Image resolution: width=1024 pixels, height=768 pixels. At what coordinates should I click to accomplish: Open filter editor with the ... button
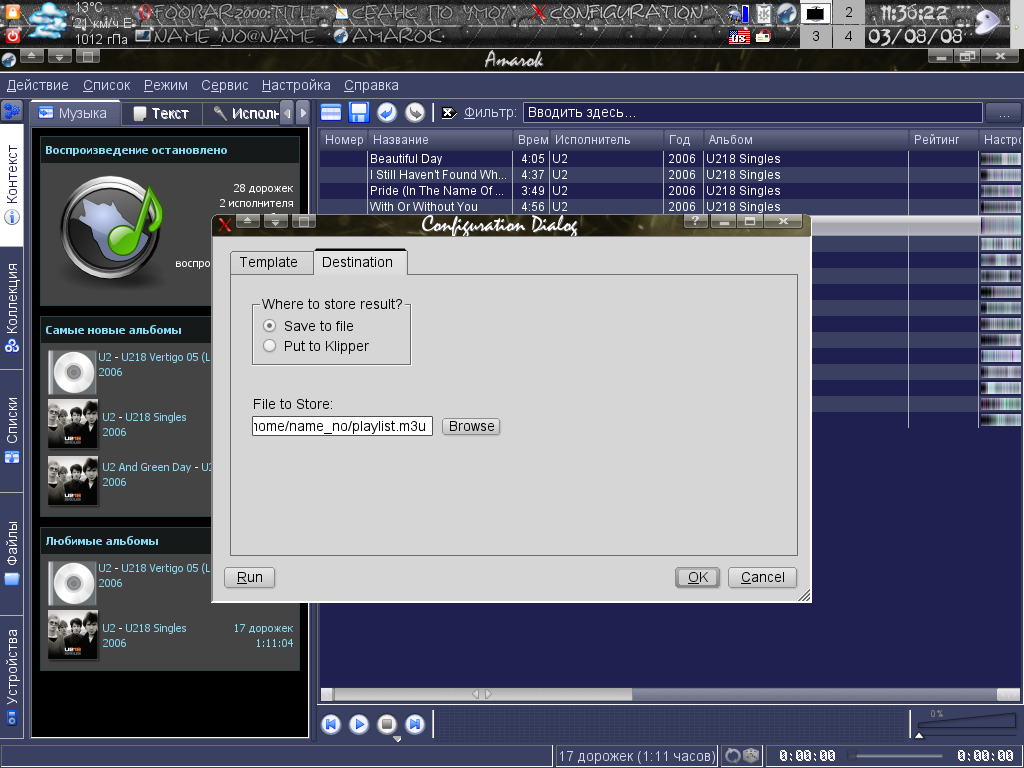pyautogui.click(x=1004, y=112)
